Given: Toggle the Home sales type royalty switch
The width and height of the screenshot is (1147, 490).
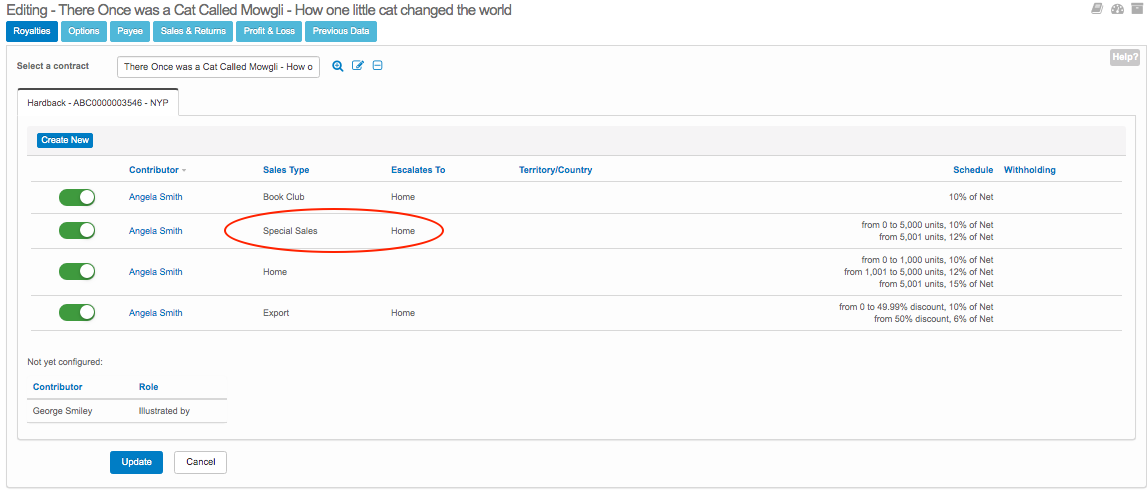Looking at the screenshot, I should point(77,272).
